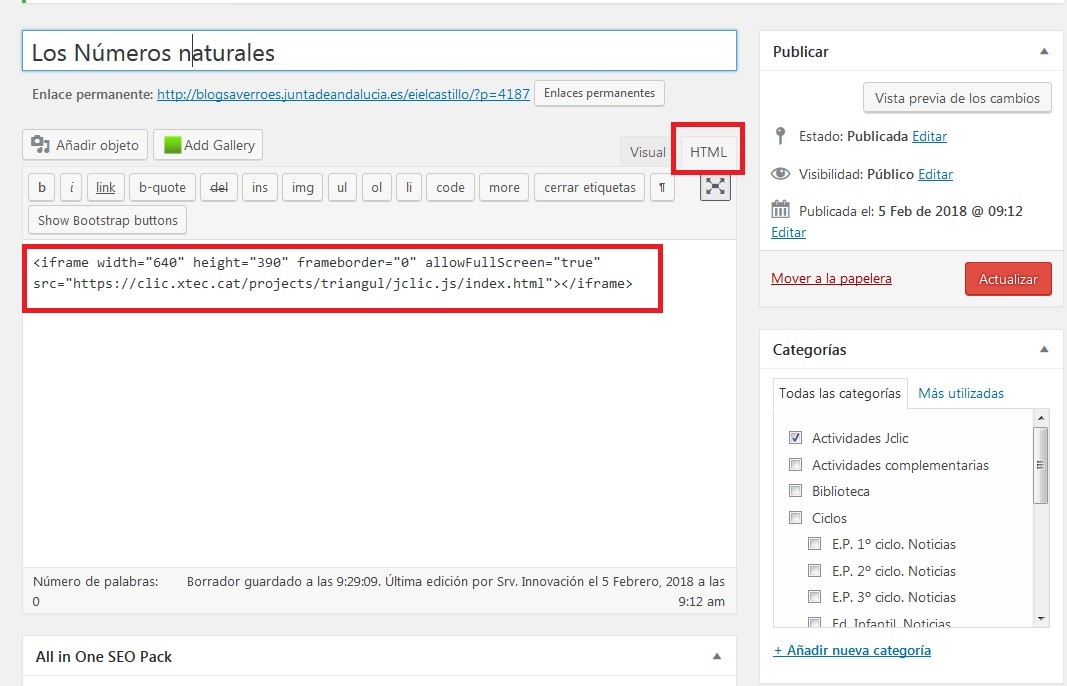Uncheck Actividades Jclic category

(x=795, y=438)
